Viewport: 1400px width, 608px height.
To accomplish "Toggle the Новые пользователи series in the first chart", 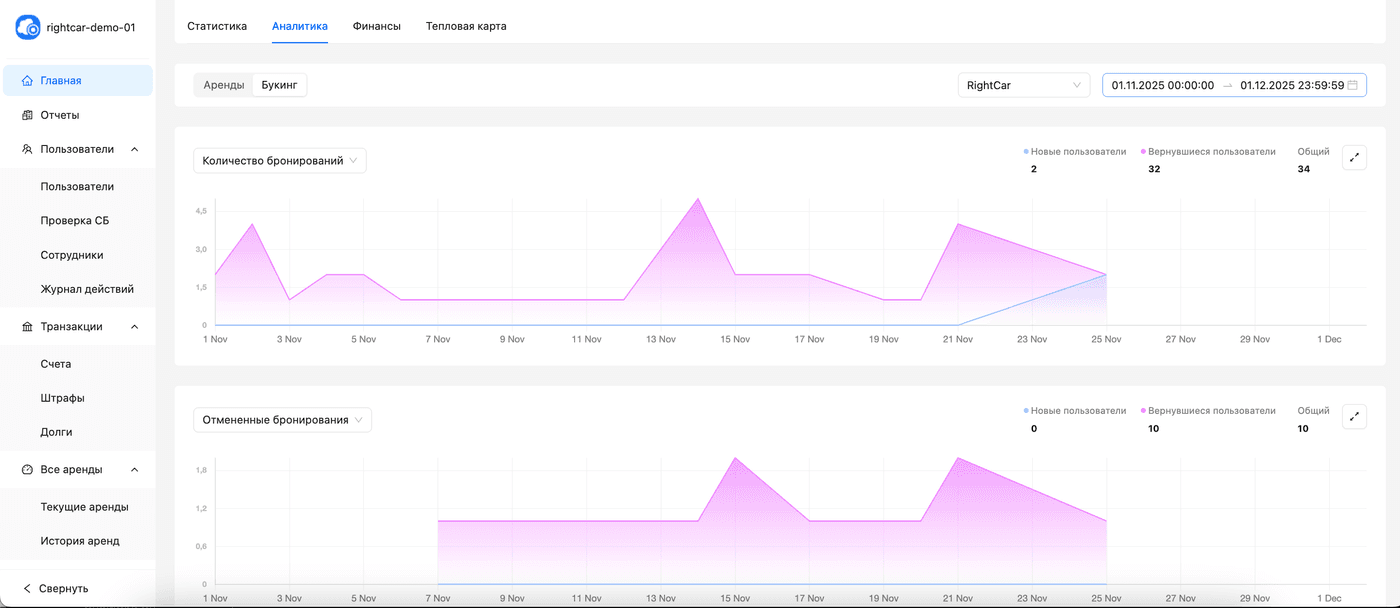I will [1074, 152].
